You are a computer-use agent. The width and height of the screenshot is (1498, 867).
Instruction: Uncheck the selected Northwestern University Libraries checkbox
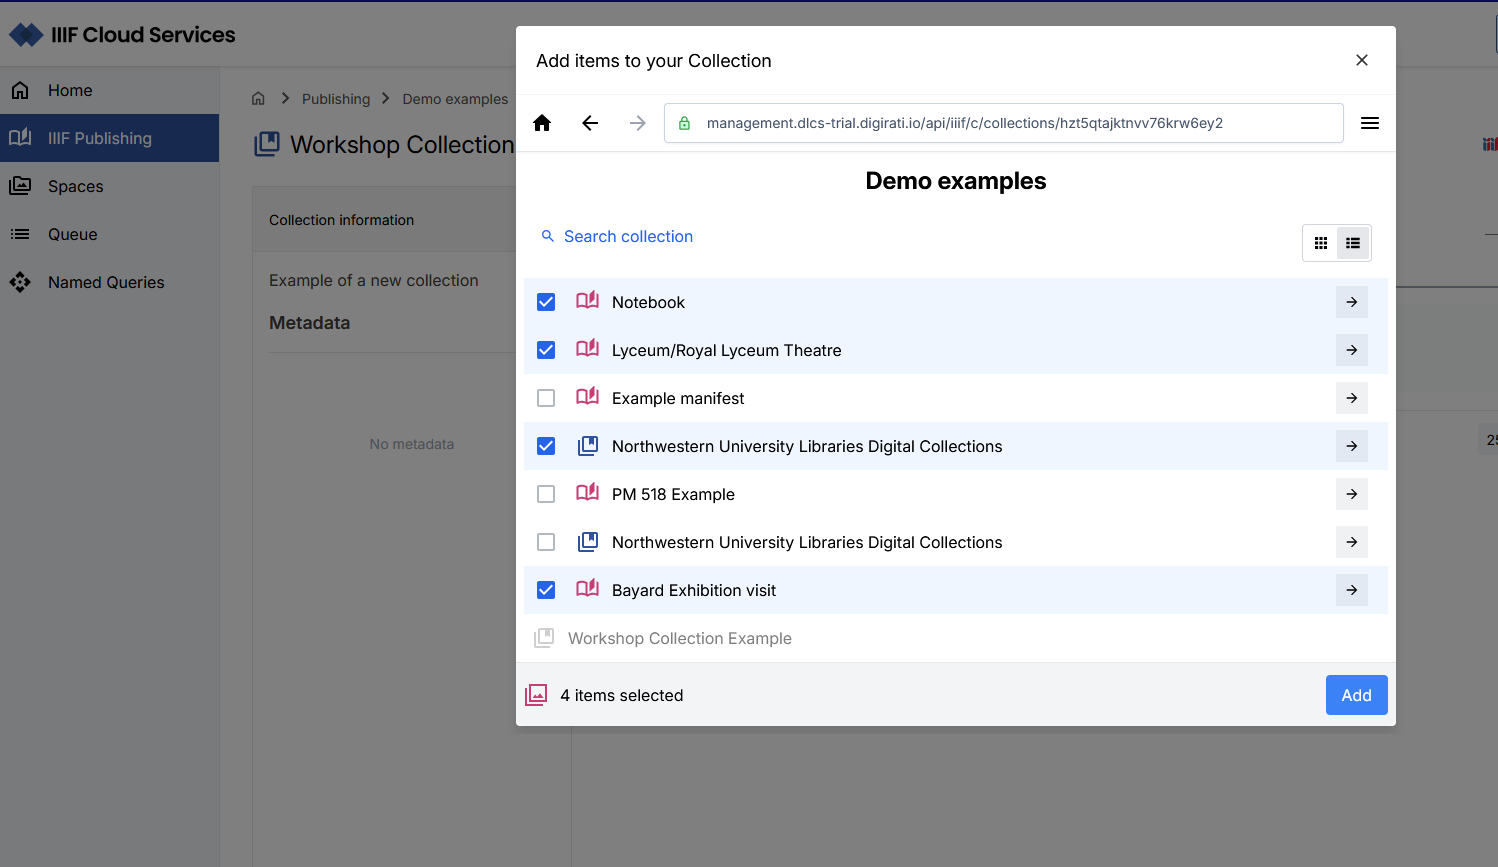(x=546, y=446)
